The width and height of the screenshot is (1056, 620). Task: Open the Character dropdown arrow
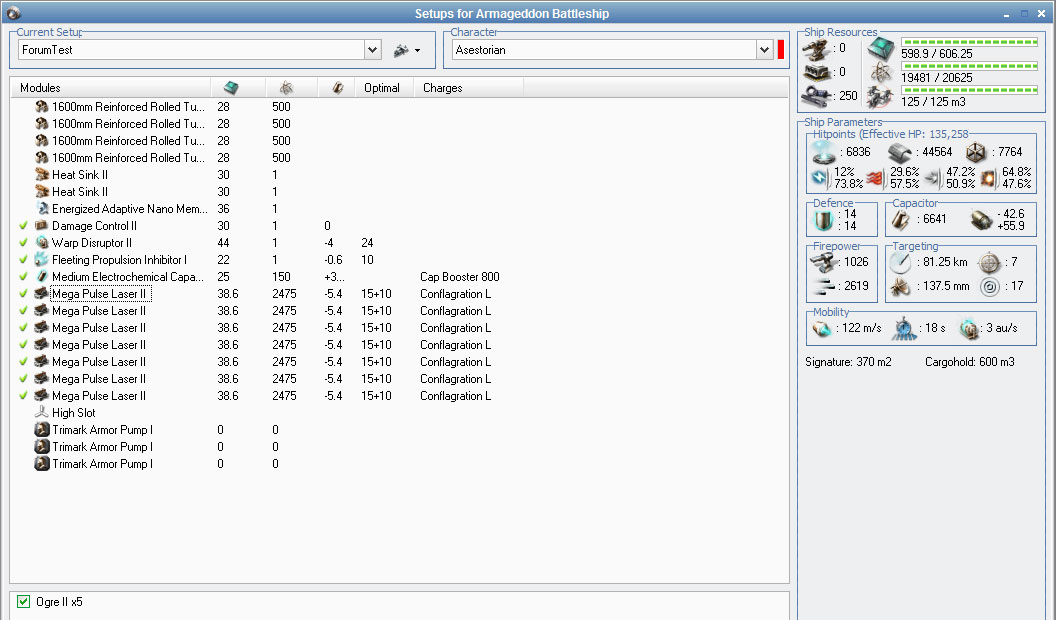tap(764, 50)
